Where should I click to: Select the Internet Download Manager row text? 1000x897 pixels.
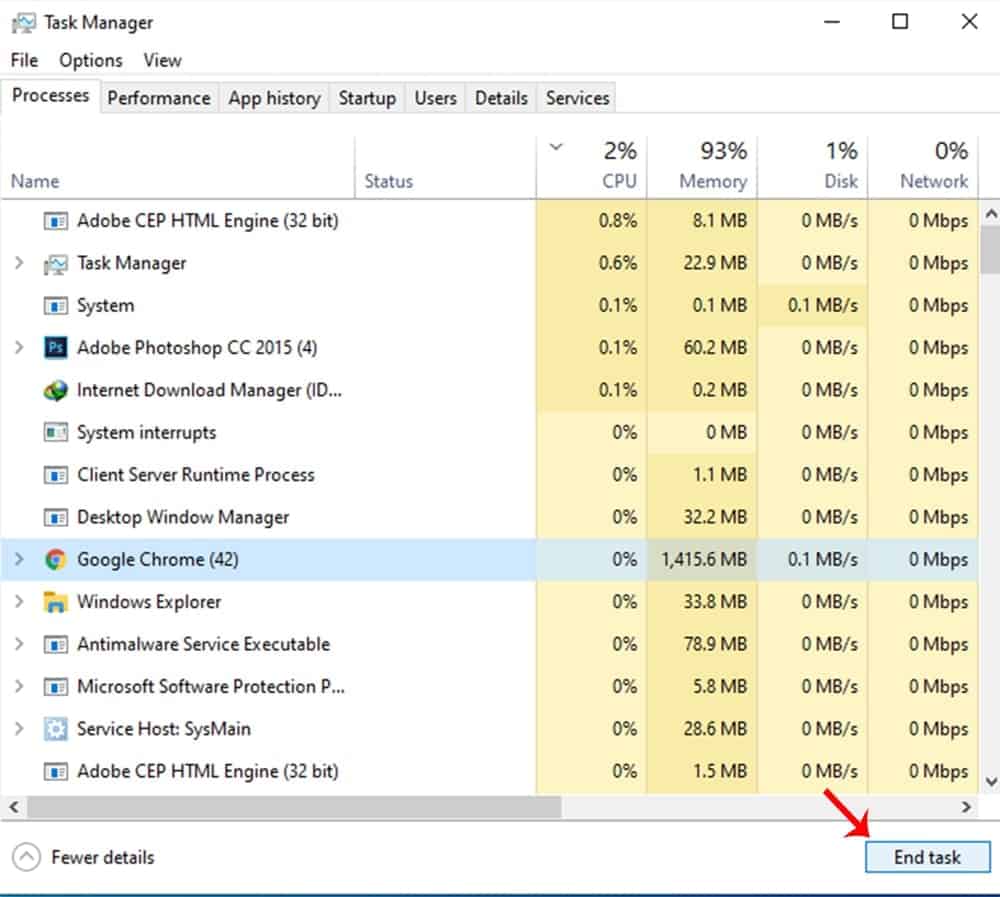(209, 390)
